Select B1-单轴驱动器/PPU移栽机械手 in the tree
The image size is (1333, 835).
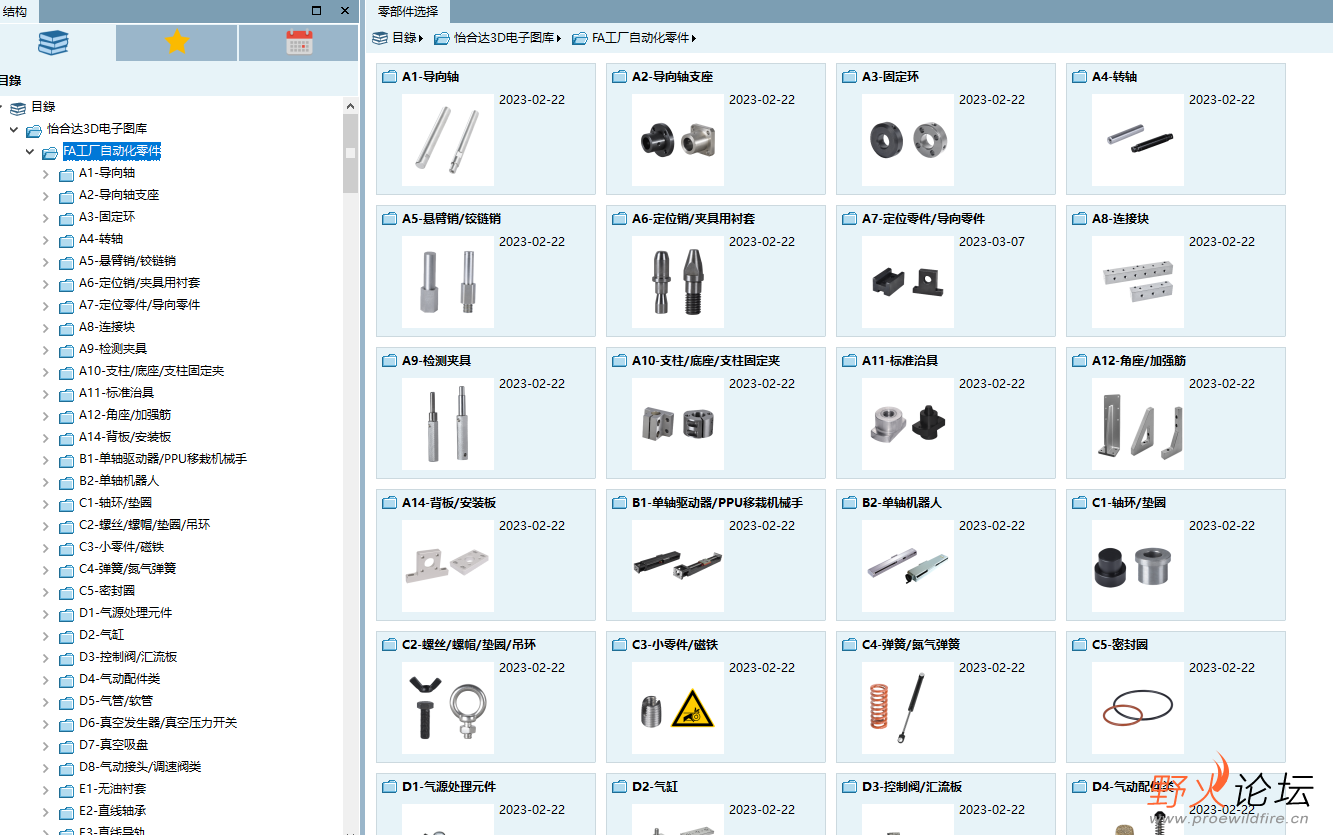coord(163,459)
